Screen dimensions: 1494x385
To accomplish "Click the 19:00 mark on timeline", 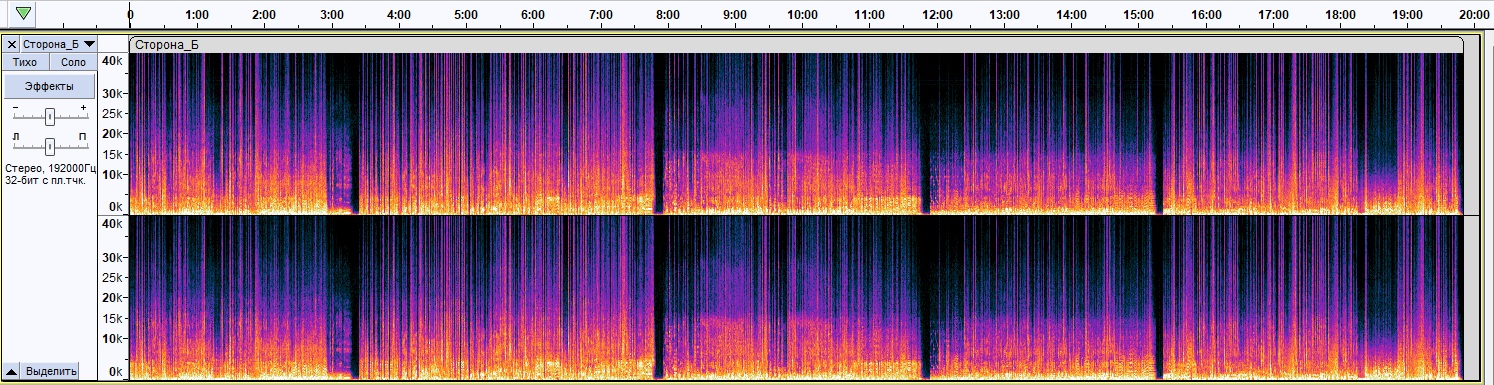I will click(x=1408, y=15).
